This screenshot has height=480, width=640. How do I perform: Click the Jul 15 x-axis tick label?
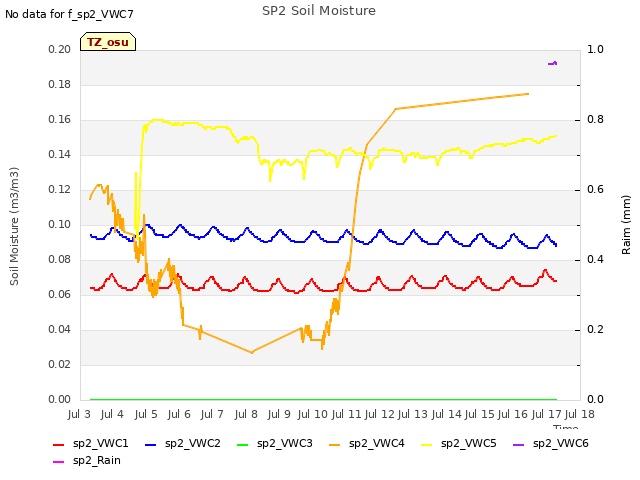point(480,414)
